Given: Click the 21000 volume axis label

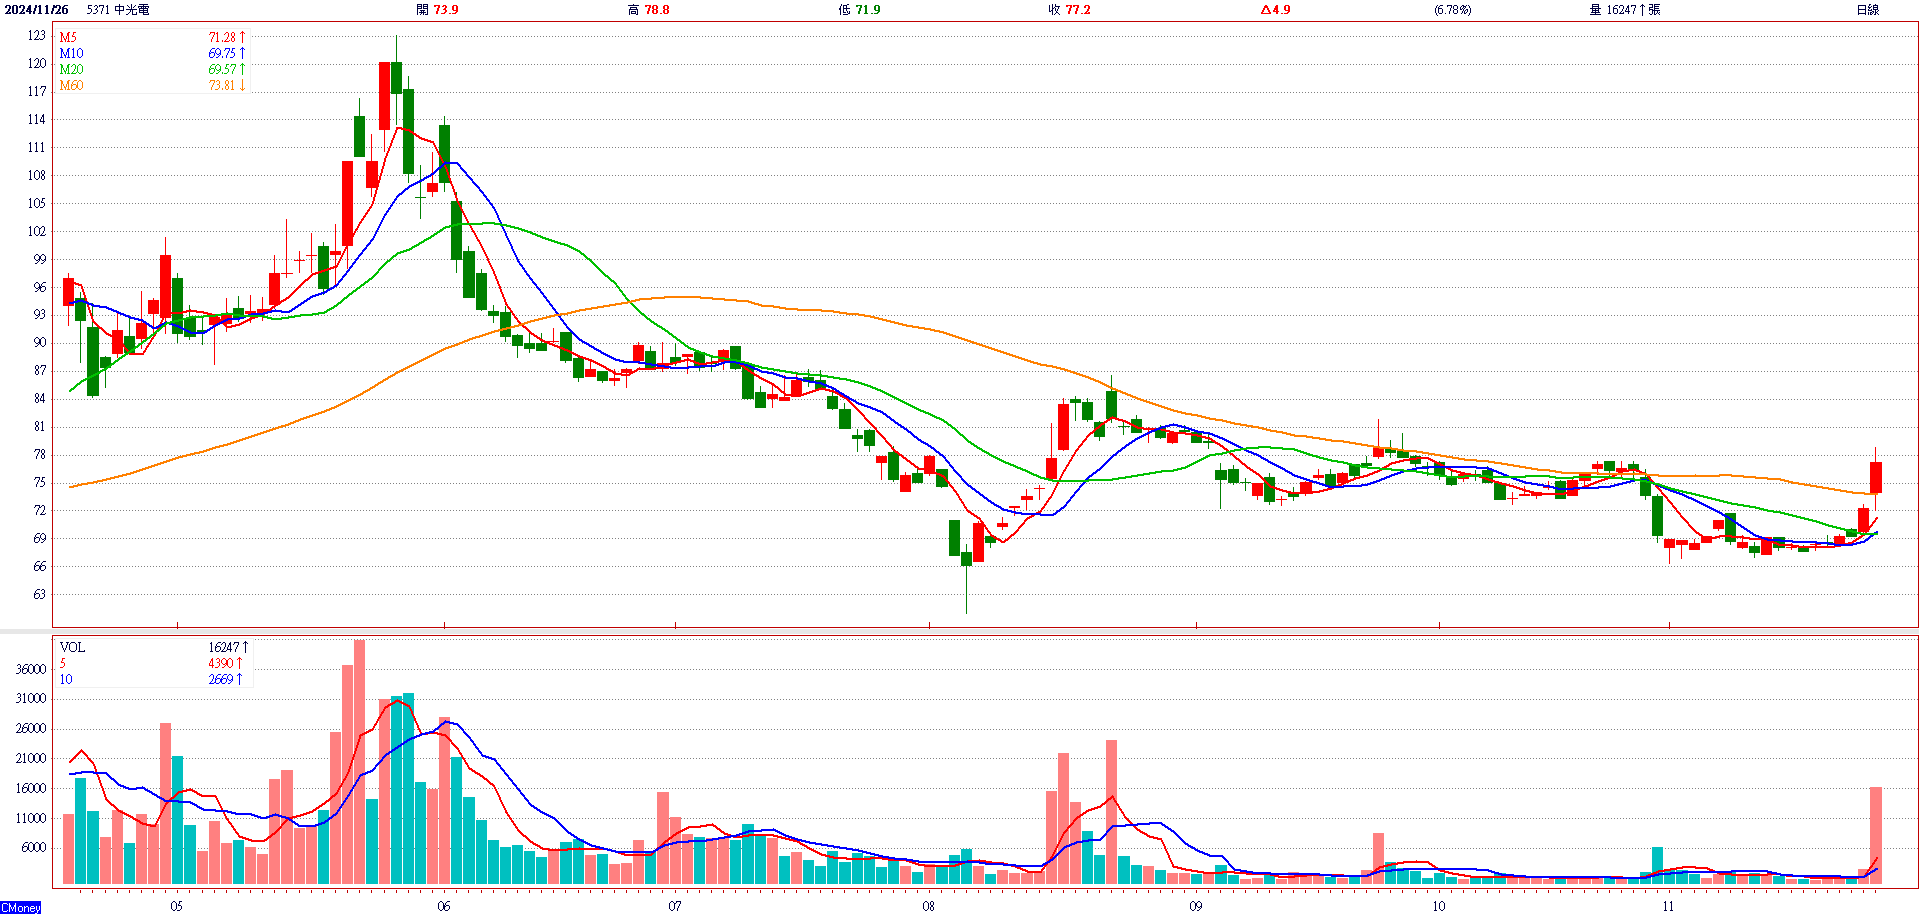Looking at the screenshot, I should click(31, 759).
